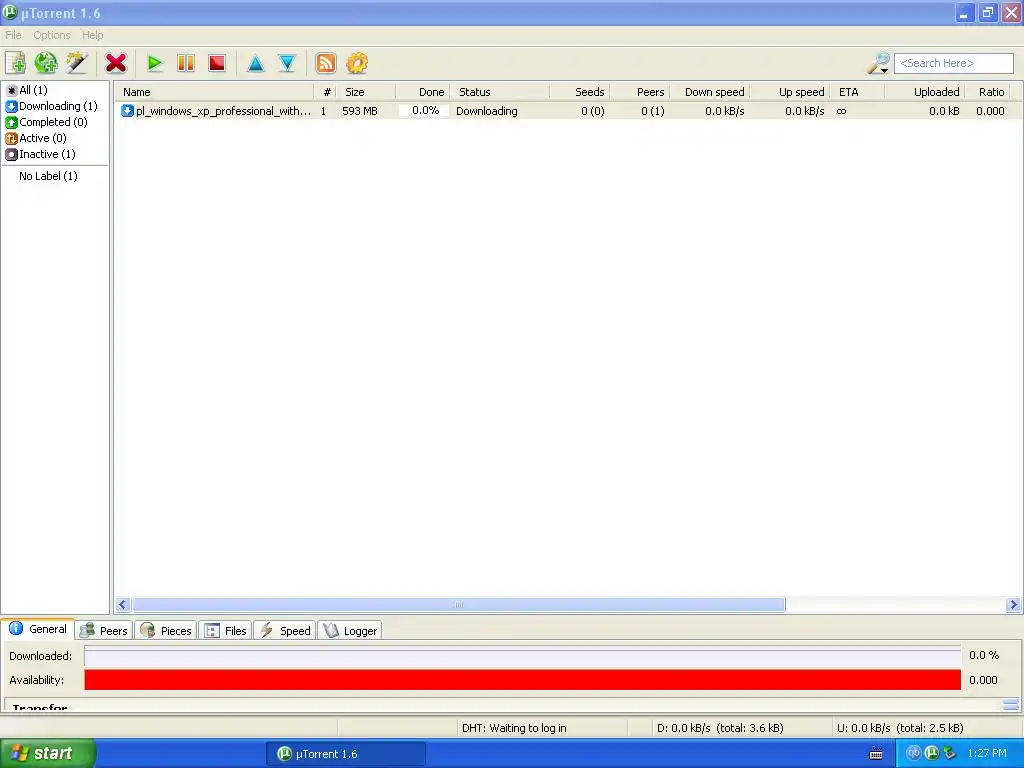Click µTorrent 1.6 taskbar button
The width and height of the screenshot is (1024, 768).
(346, 754)
